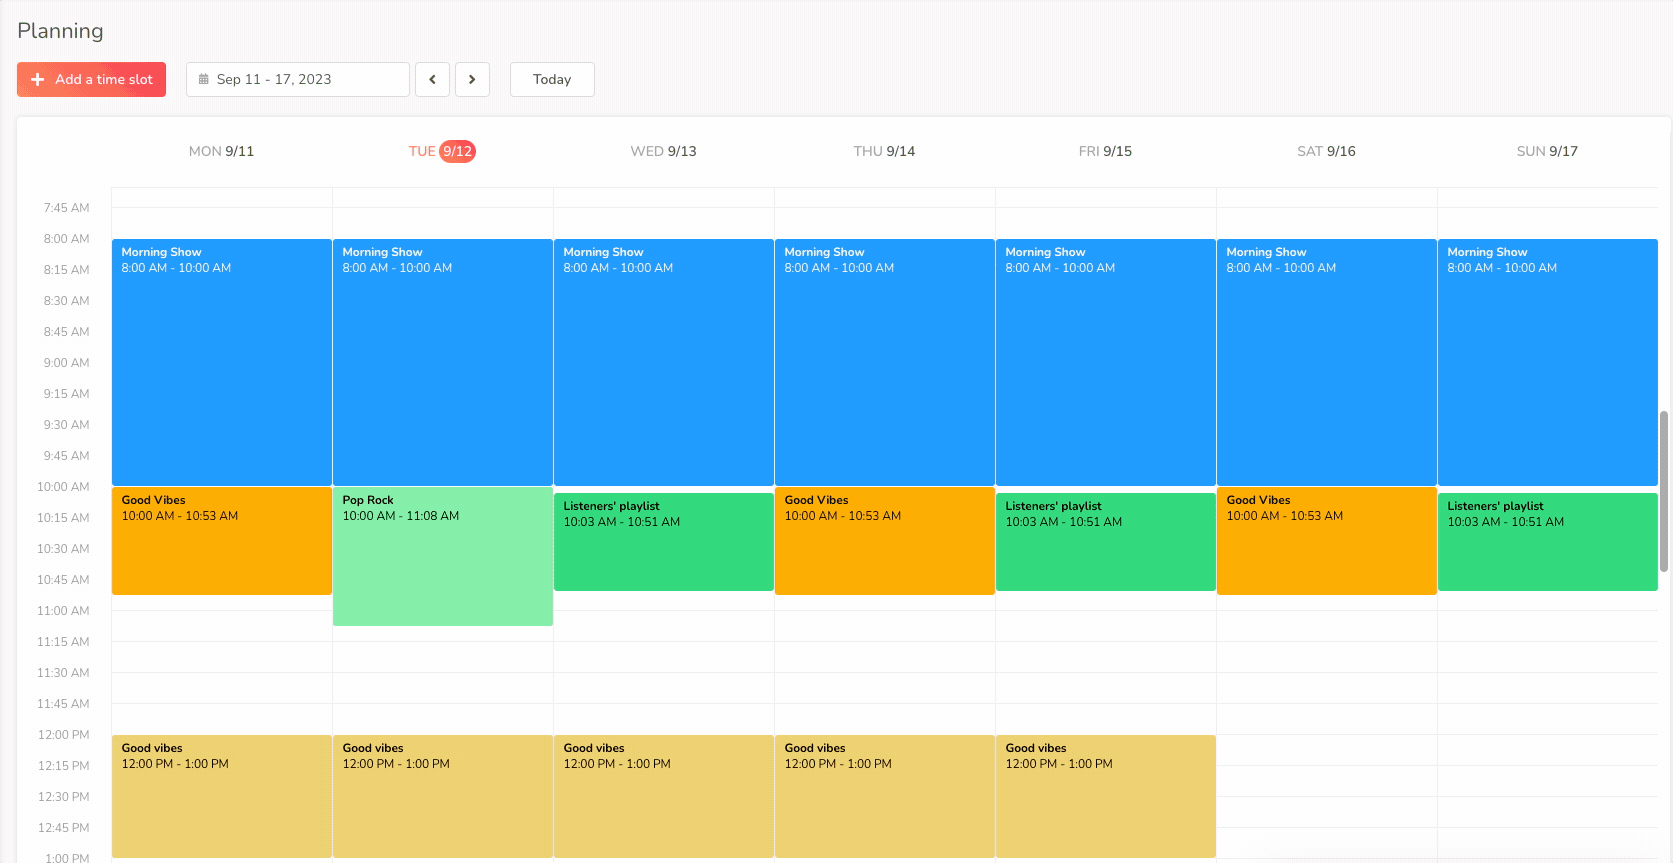Image resolution: width=1673 pixels, height=863 pixels.
Task: Open Thursday's Good vibes 12:00 PM slot
Action: click(x=885, y=796)
